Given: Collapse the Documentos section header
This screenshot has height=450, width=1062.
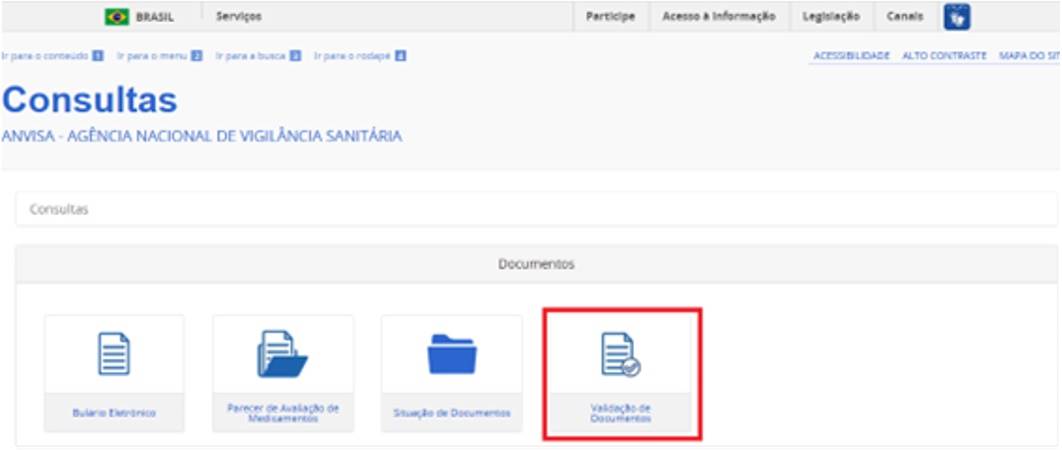Looking at the screenshot, I should [536, 264].
